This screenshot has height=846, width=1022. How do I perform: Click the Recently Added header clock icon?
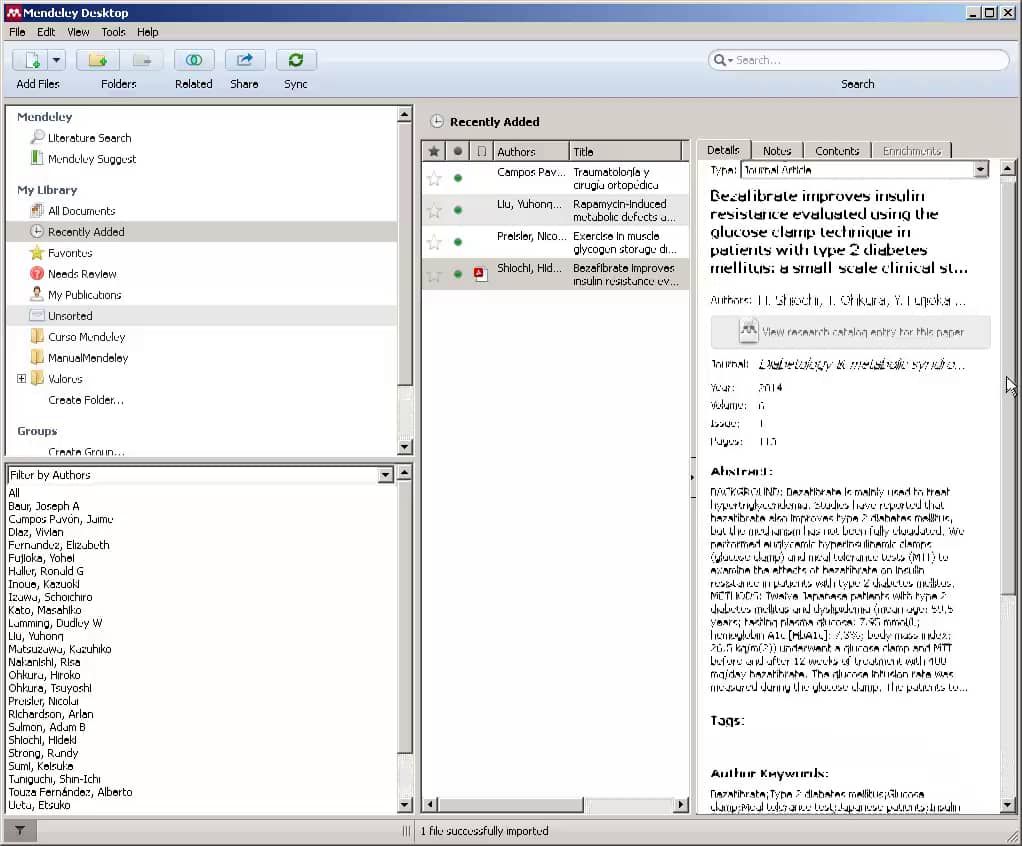[437, 121]
